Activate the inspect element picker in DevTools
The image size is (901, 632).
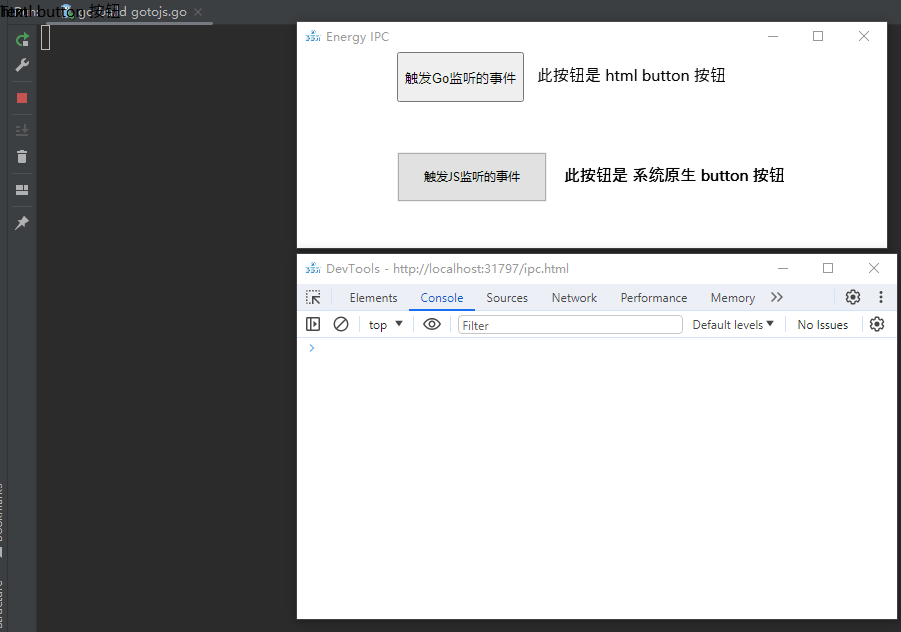pyautogui.click(x=313, y=297)
